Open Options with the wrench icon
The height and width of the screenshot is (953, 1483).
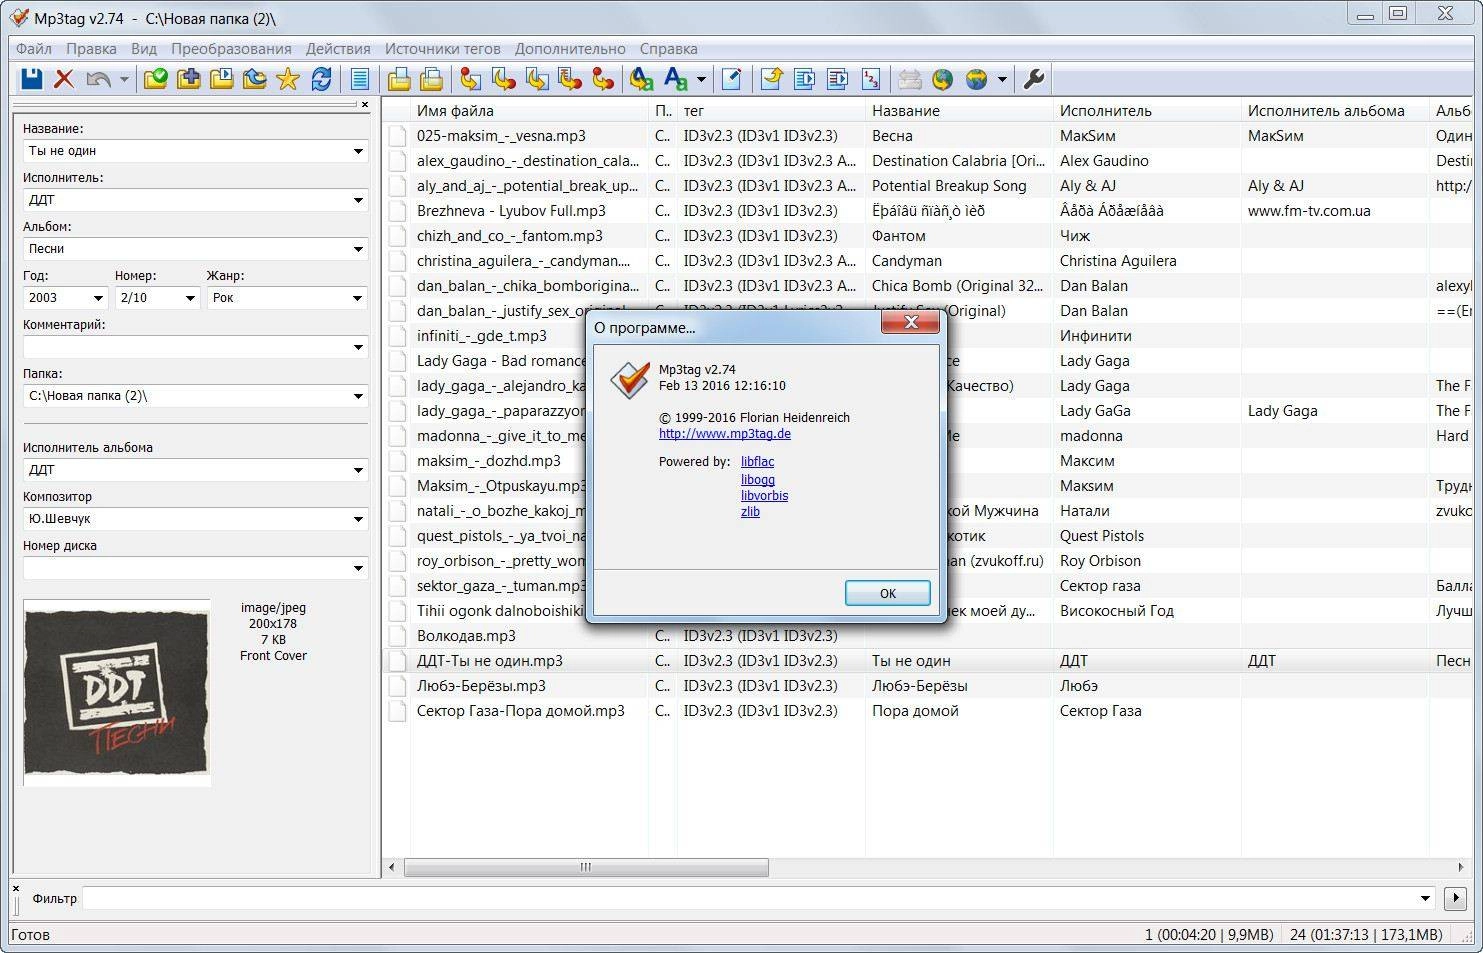pyautogui.click(x=1034, y=79)
